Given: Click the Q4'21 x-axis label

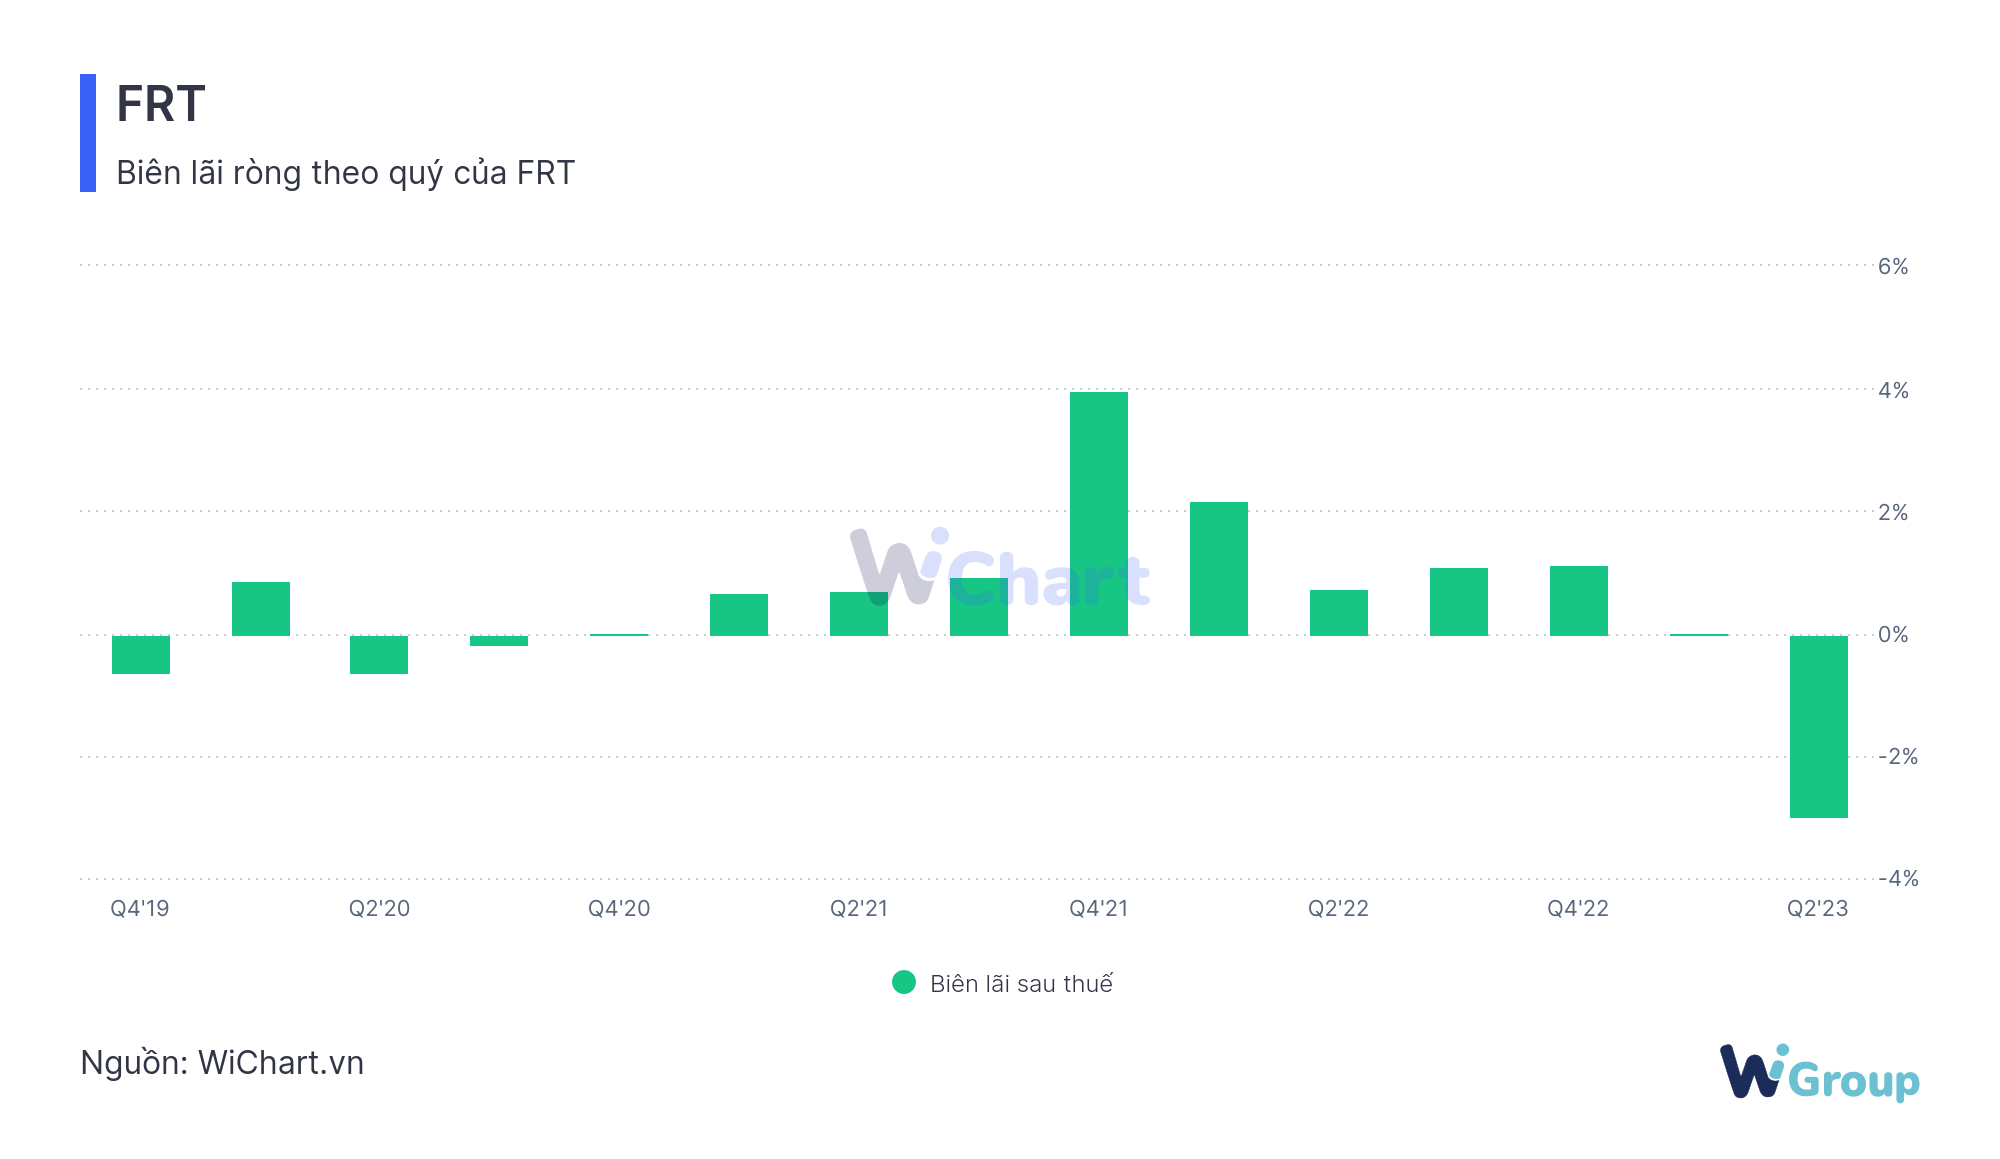Looking at the screenshot, I should [1099, 908].
